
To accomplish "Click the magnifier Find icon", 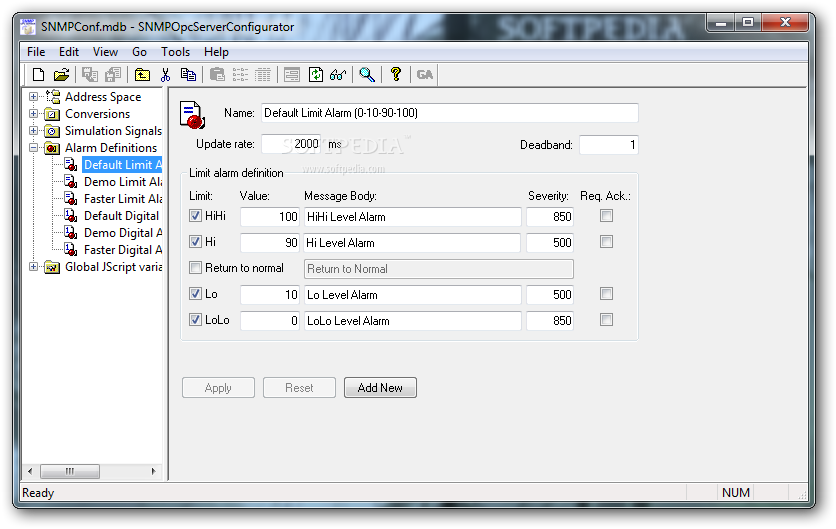I will [x=367, y=75].
